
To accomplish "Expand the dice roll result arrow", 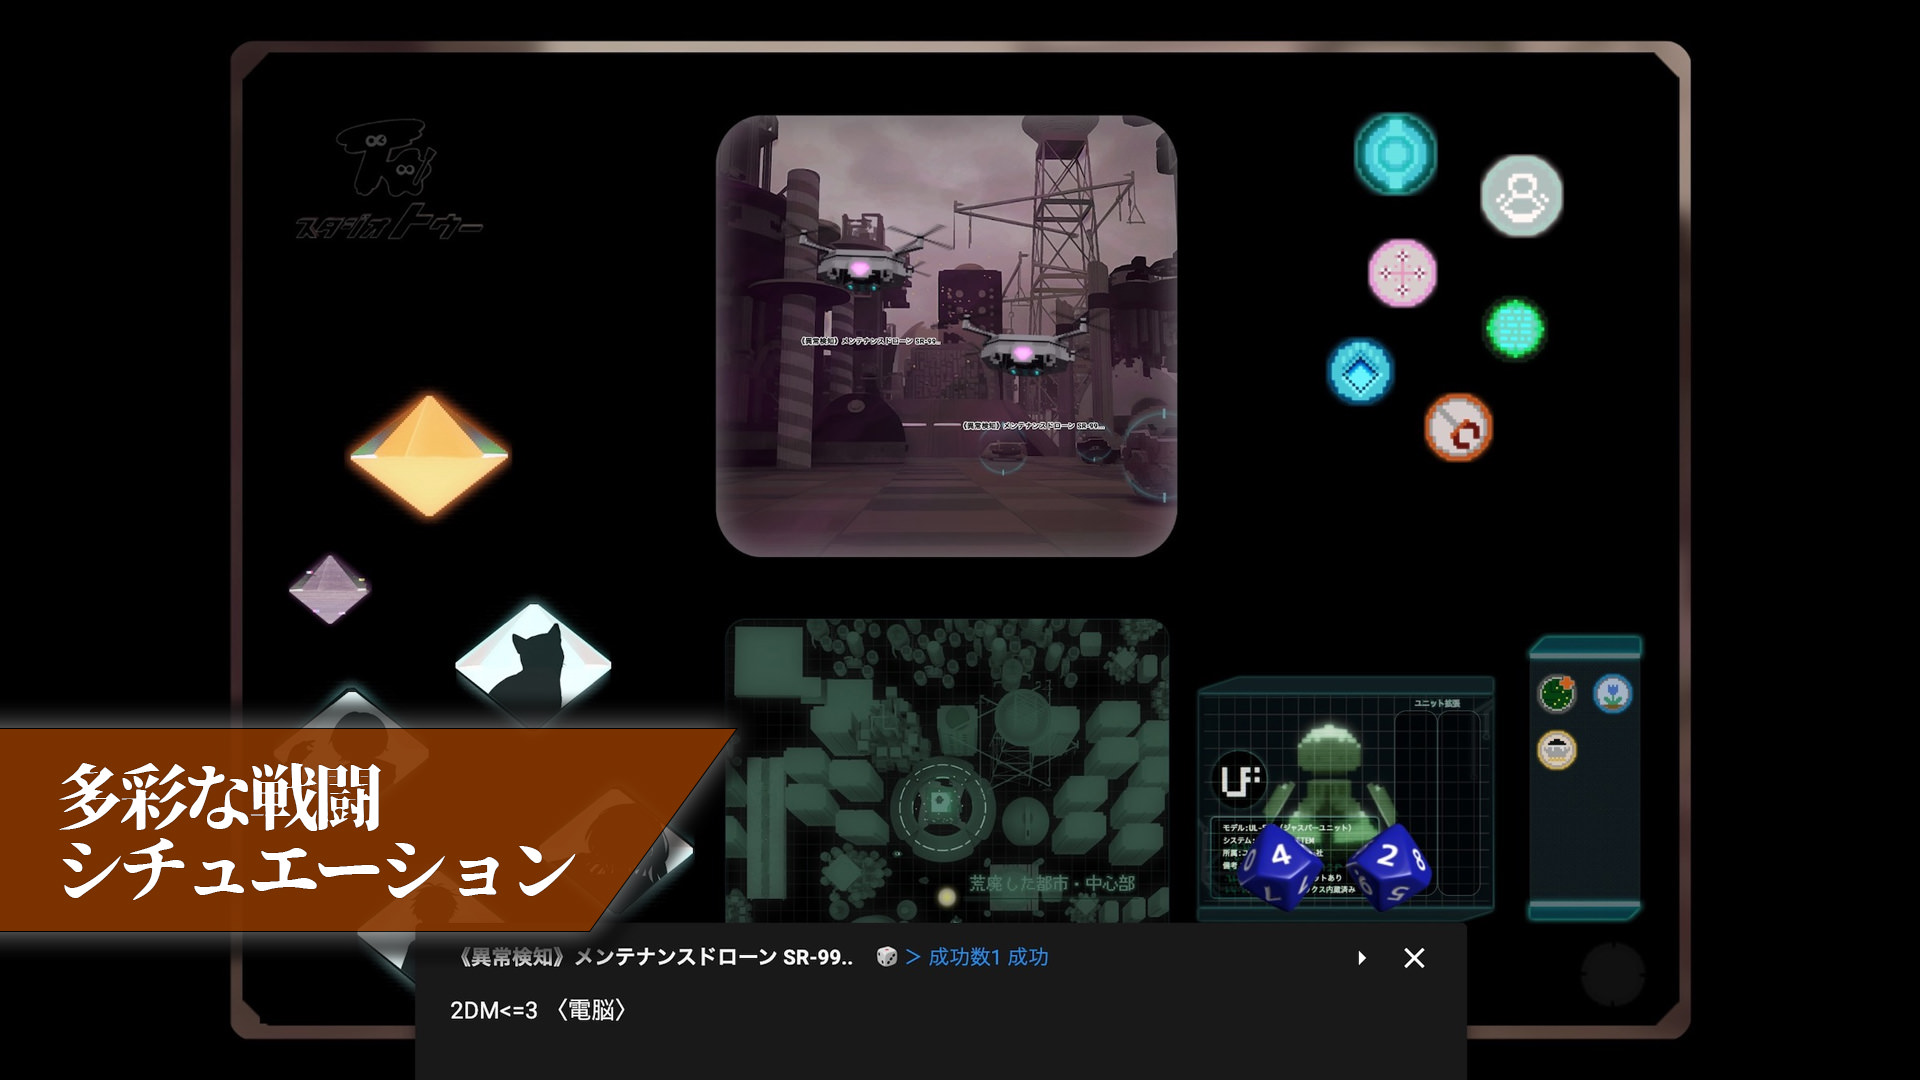I will click(1361, 958).
